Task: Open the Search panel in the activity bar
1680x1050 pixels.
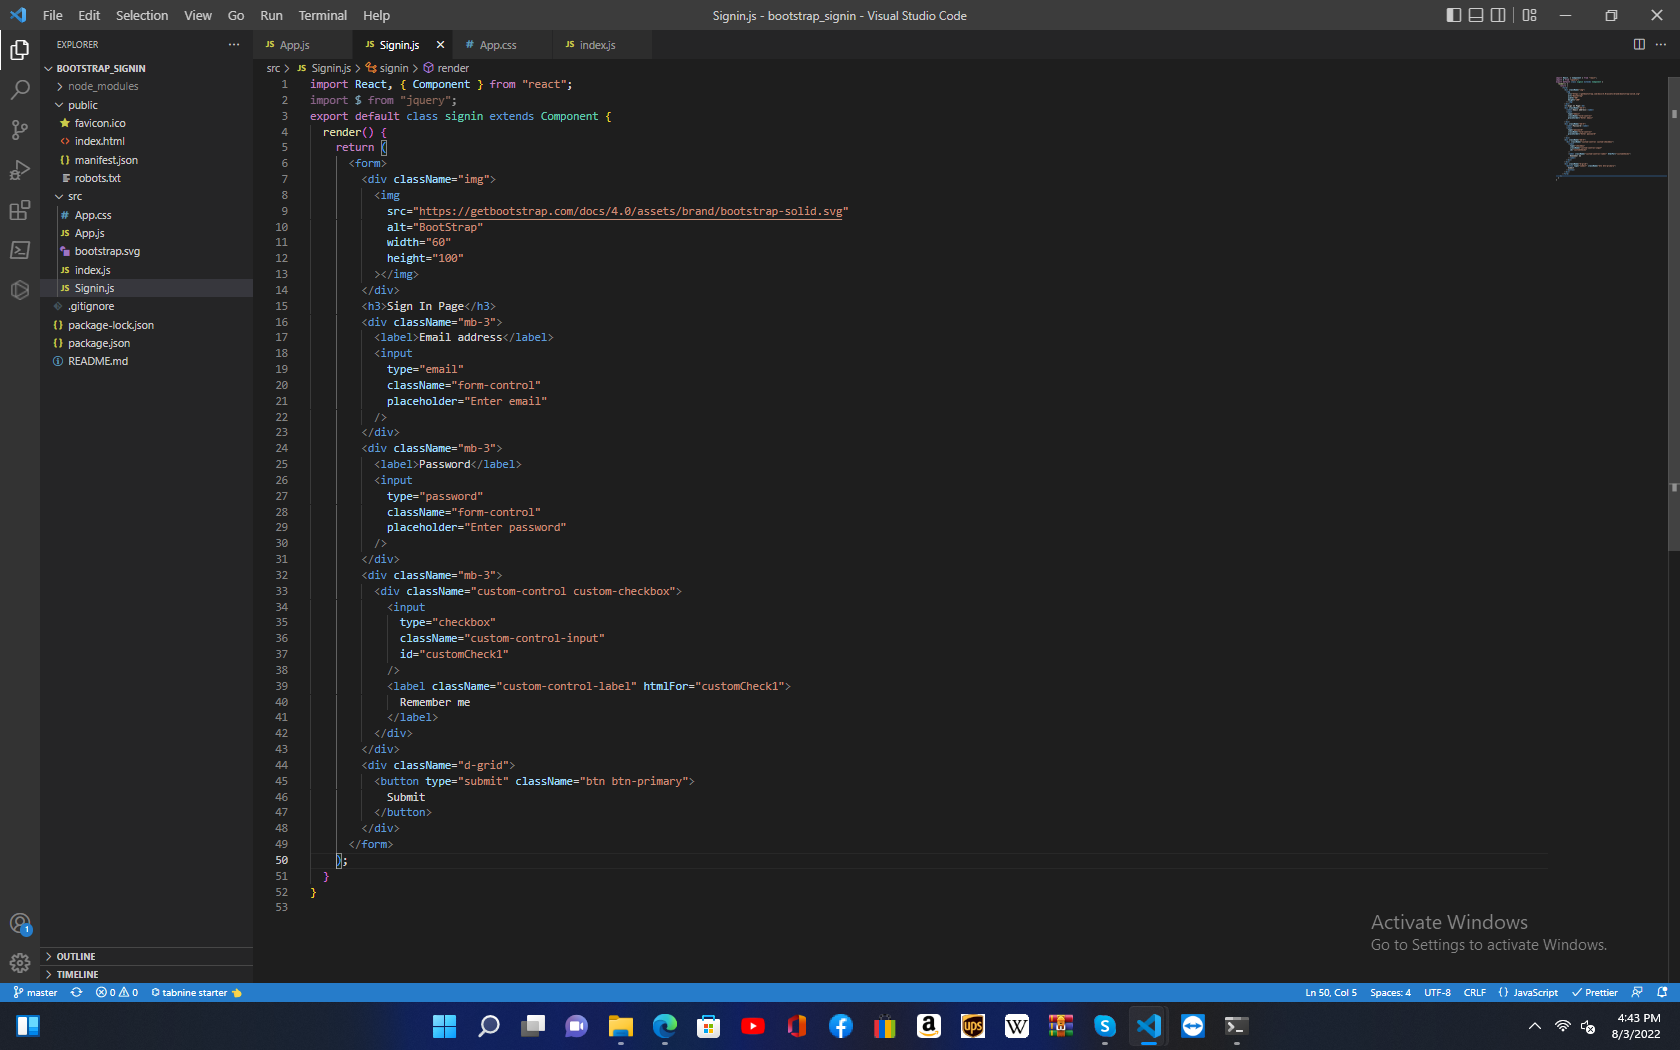Action: (19, 90)
